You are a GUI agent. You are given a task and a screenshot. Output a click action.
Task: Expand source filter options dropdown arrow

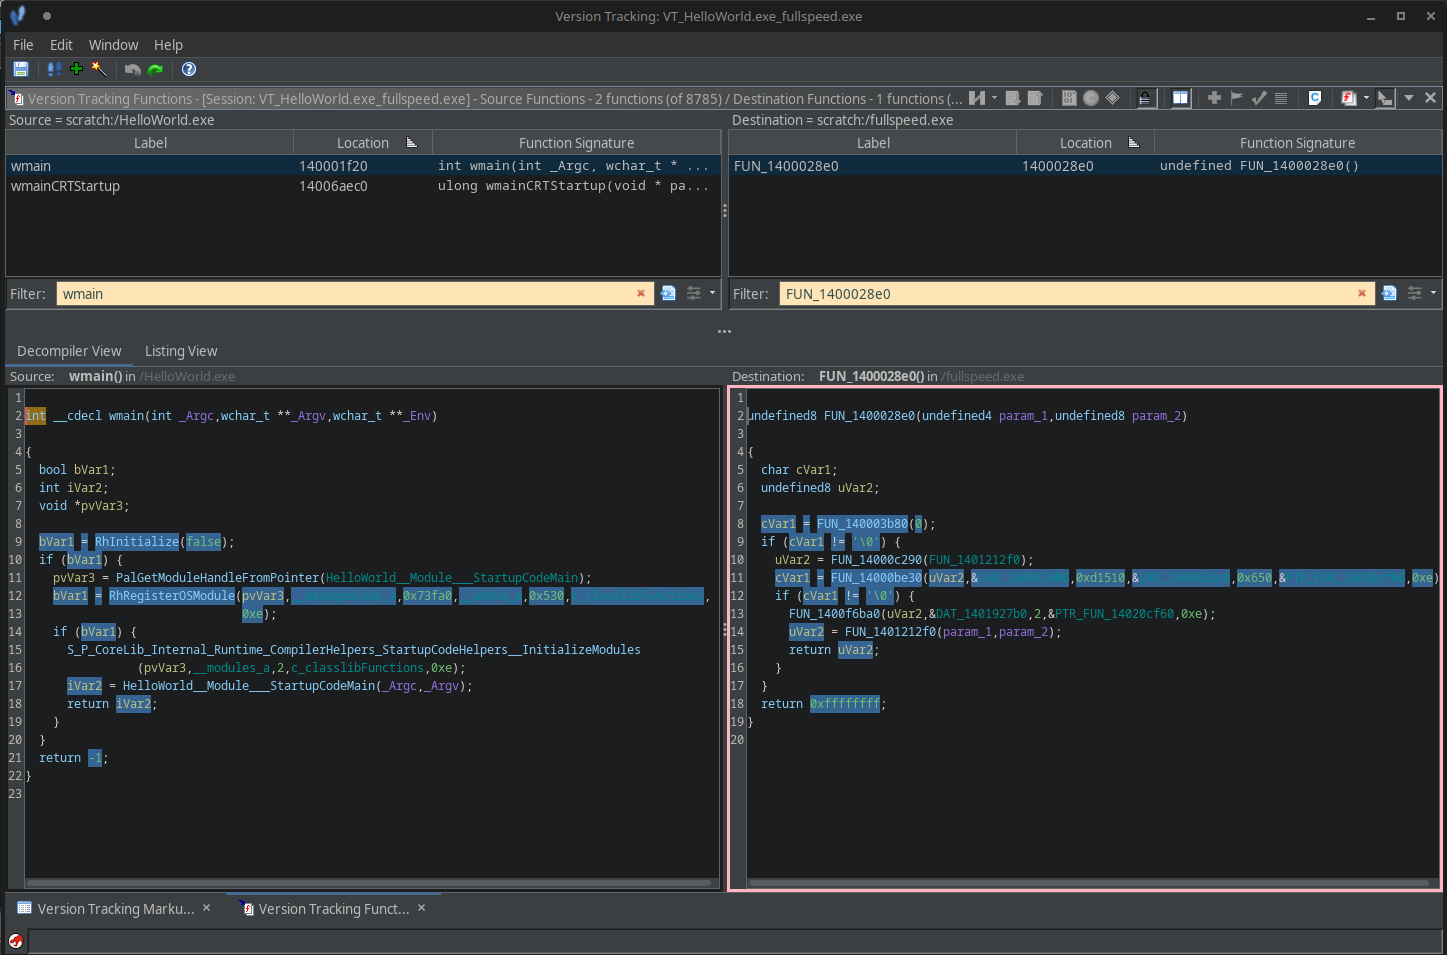[713, 293]
